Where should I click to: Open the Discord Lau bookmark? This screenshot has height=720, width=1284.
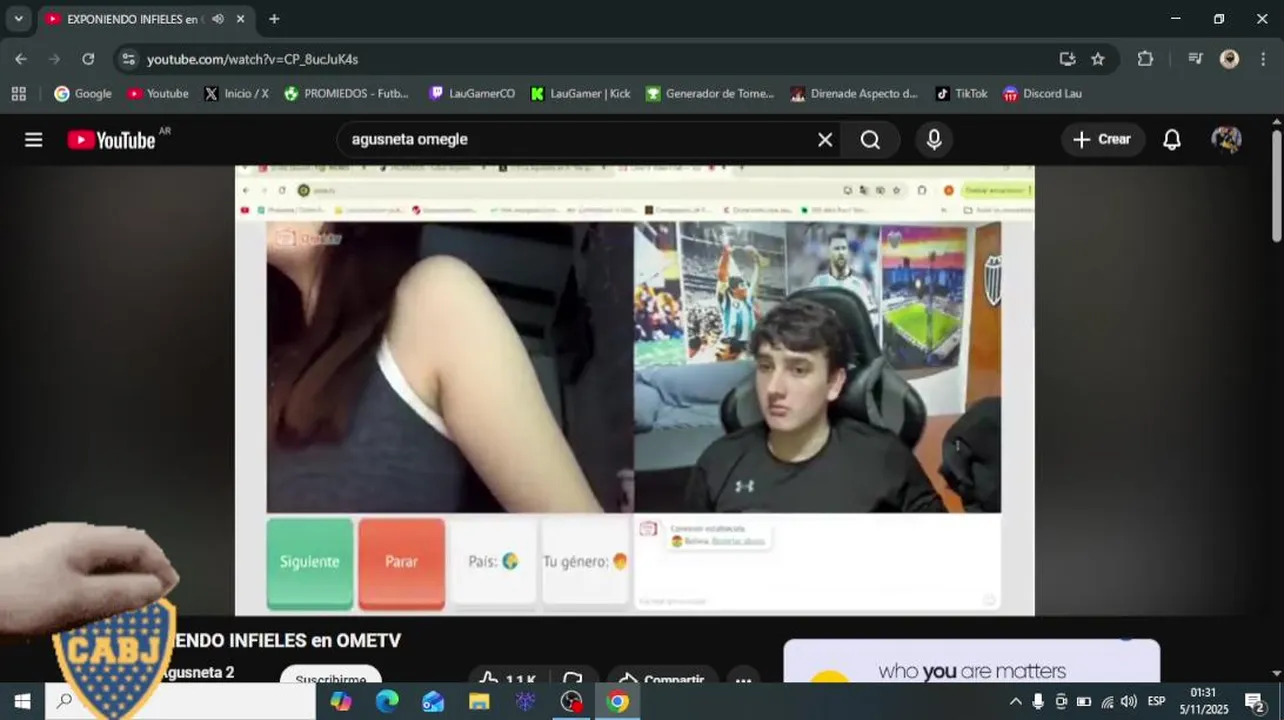[1042, 93]
